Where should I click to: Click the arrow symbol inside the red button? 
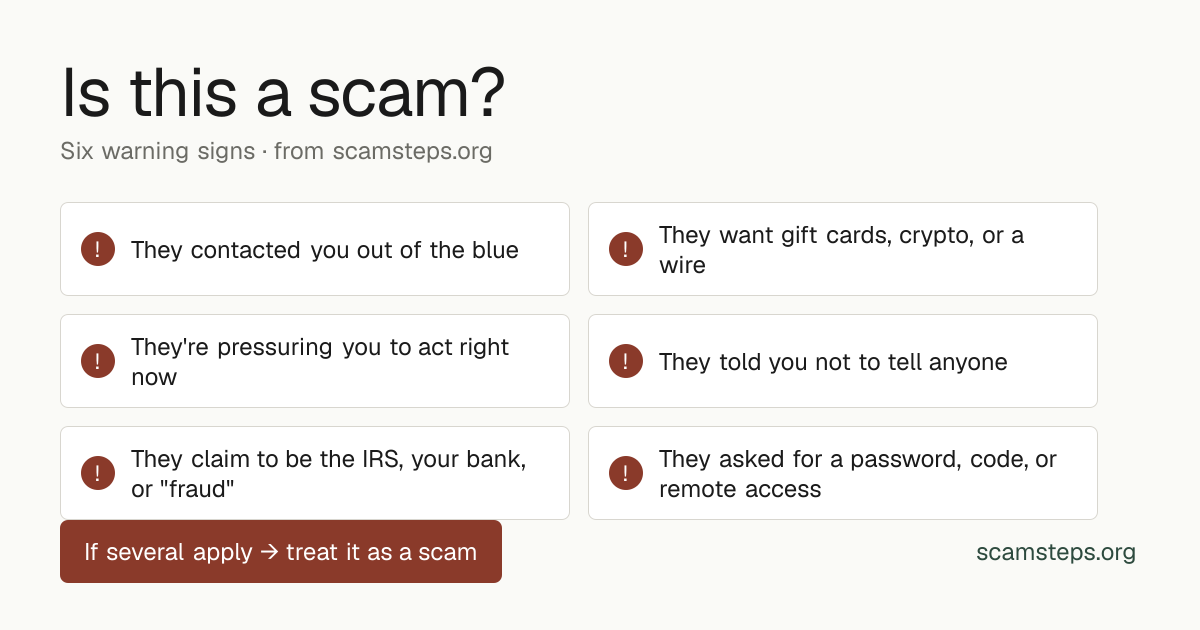tap(269, 552)
